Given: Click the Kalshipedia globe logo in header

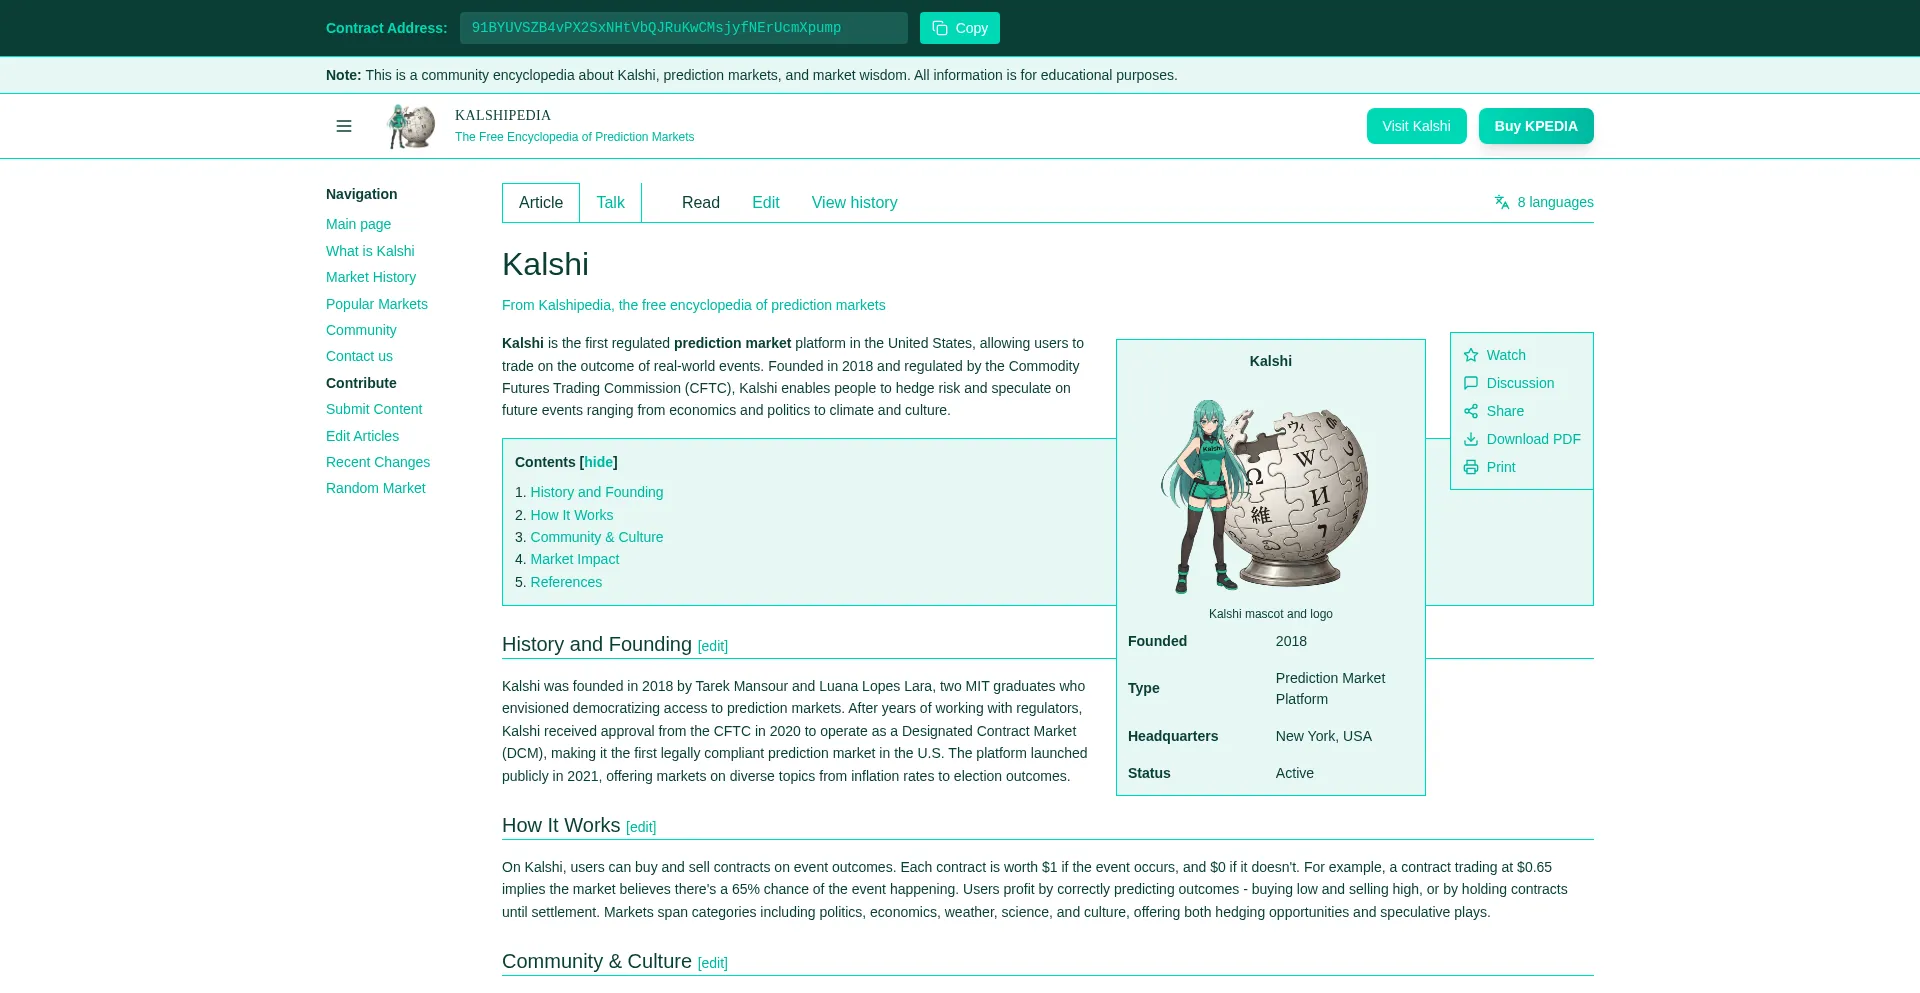Looking at the screenshot, I should pyautogui.click(x=411, y=126).
